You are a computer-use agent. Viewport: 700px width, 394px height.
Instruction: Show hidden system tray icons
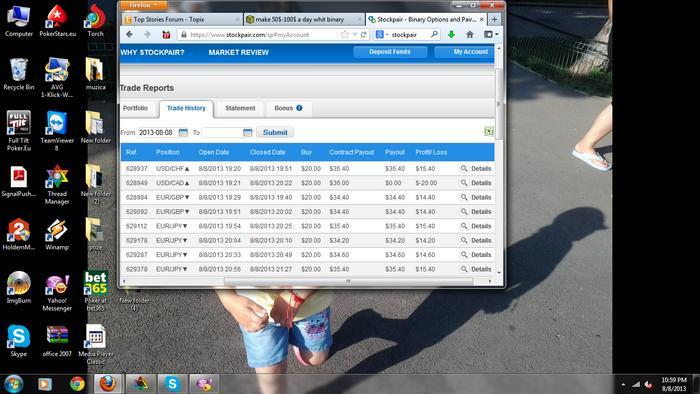coord(623,384)
